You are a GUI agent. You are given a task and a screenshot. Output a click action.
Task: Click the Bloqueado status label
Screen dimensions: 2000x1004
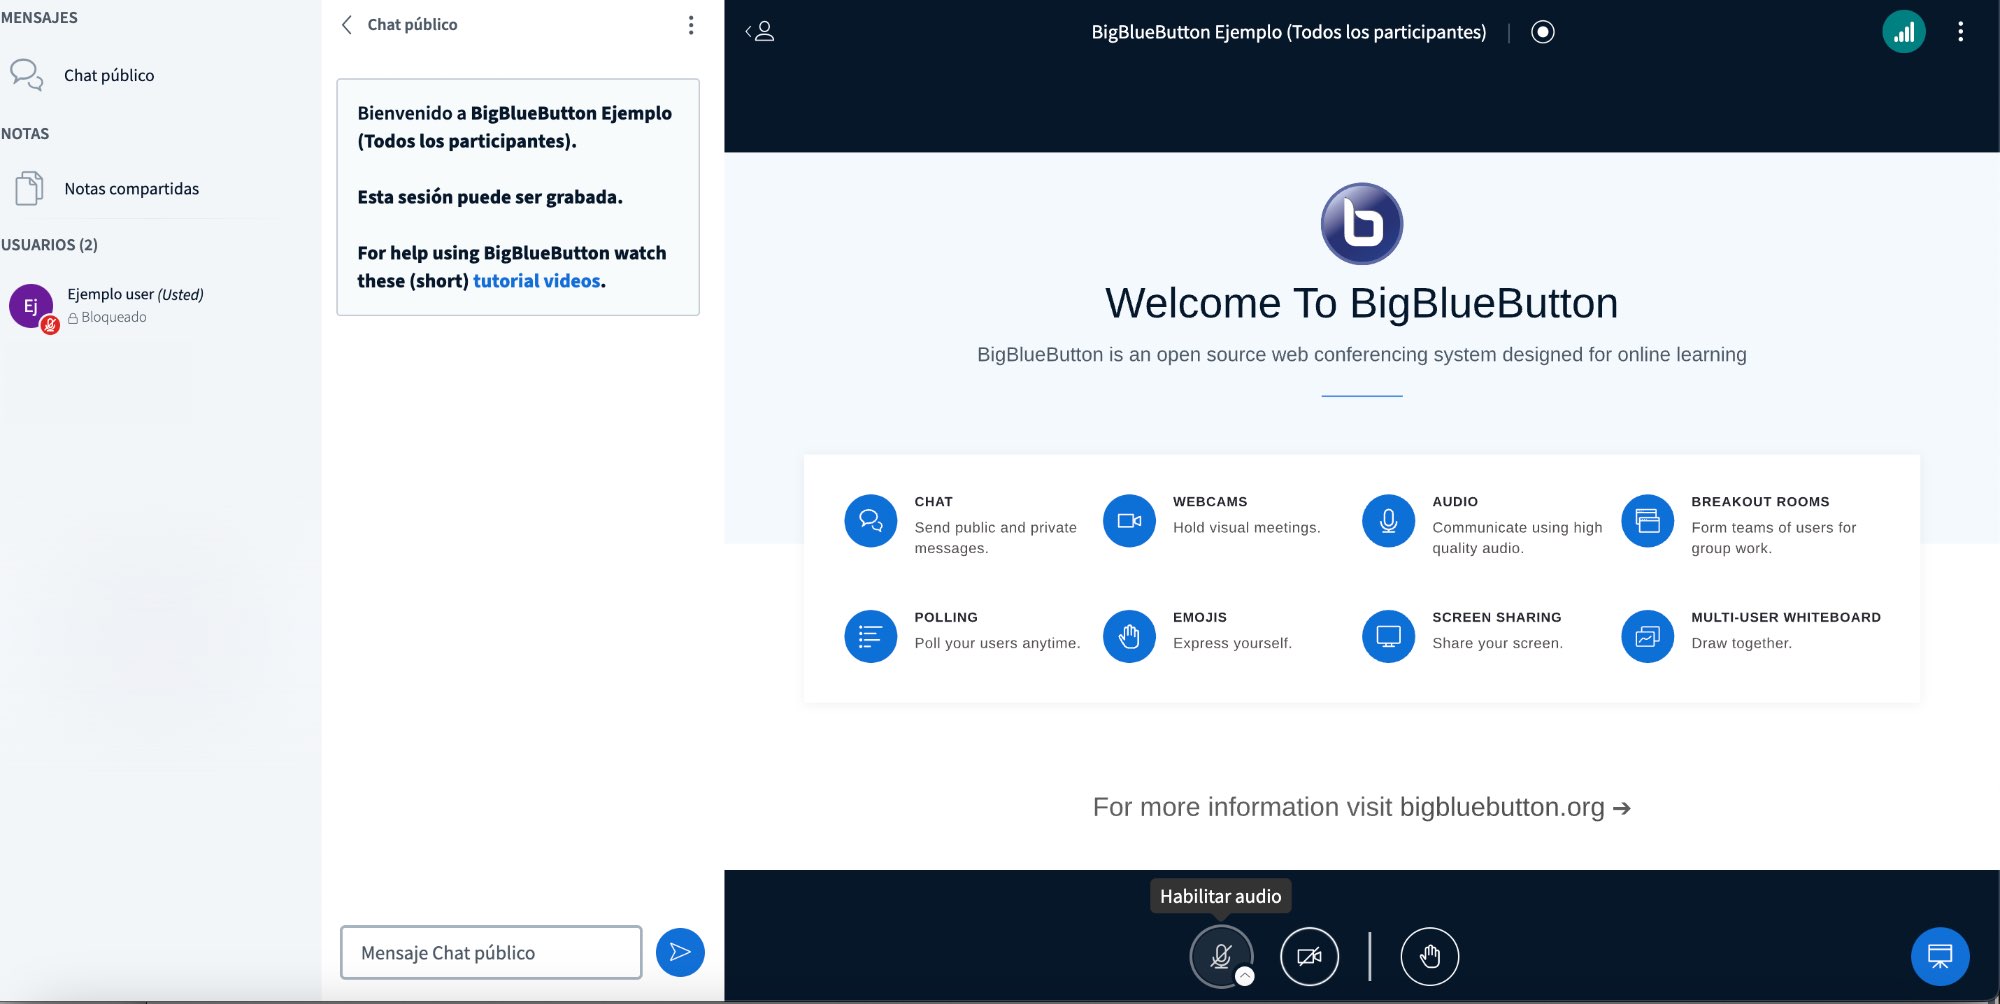(107, 317)
